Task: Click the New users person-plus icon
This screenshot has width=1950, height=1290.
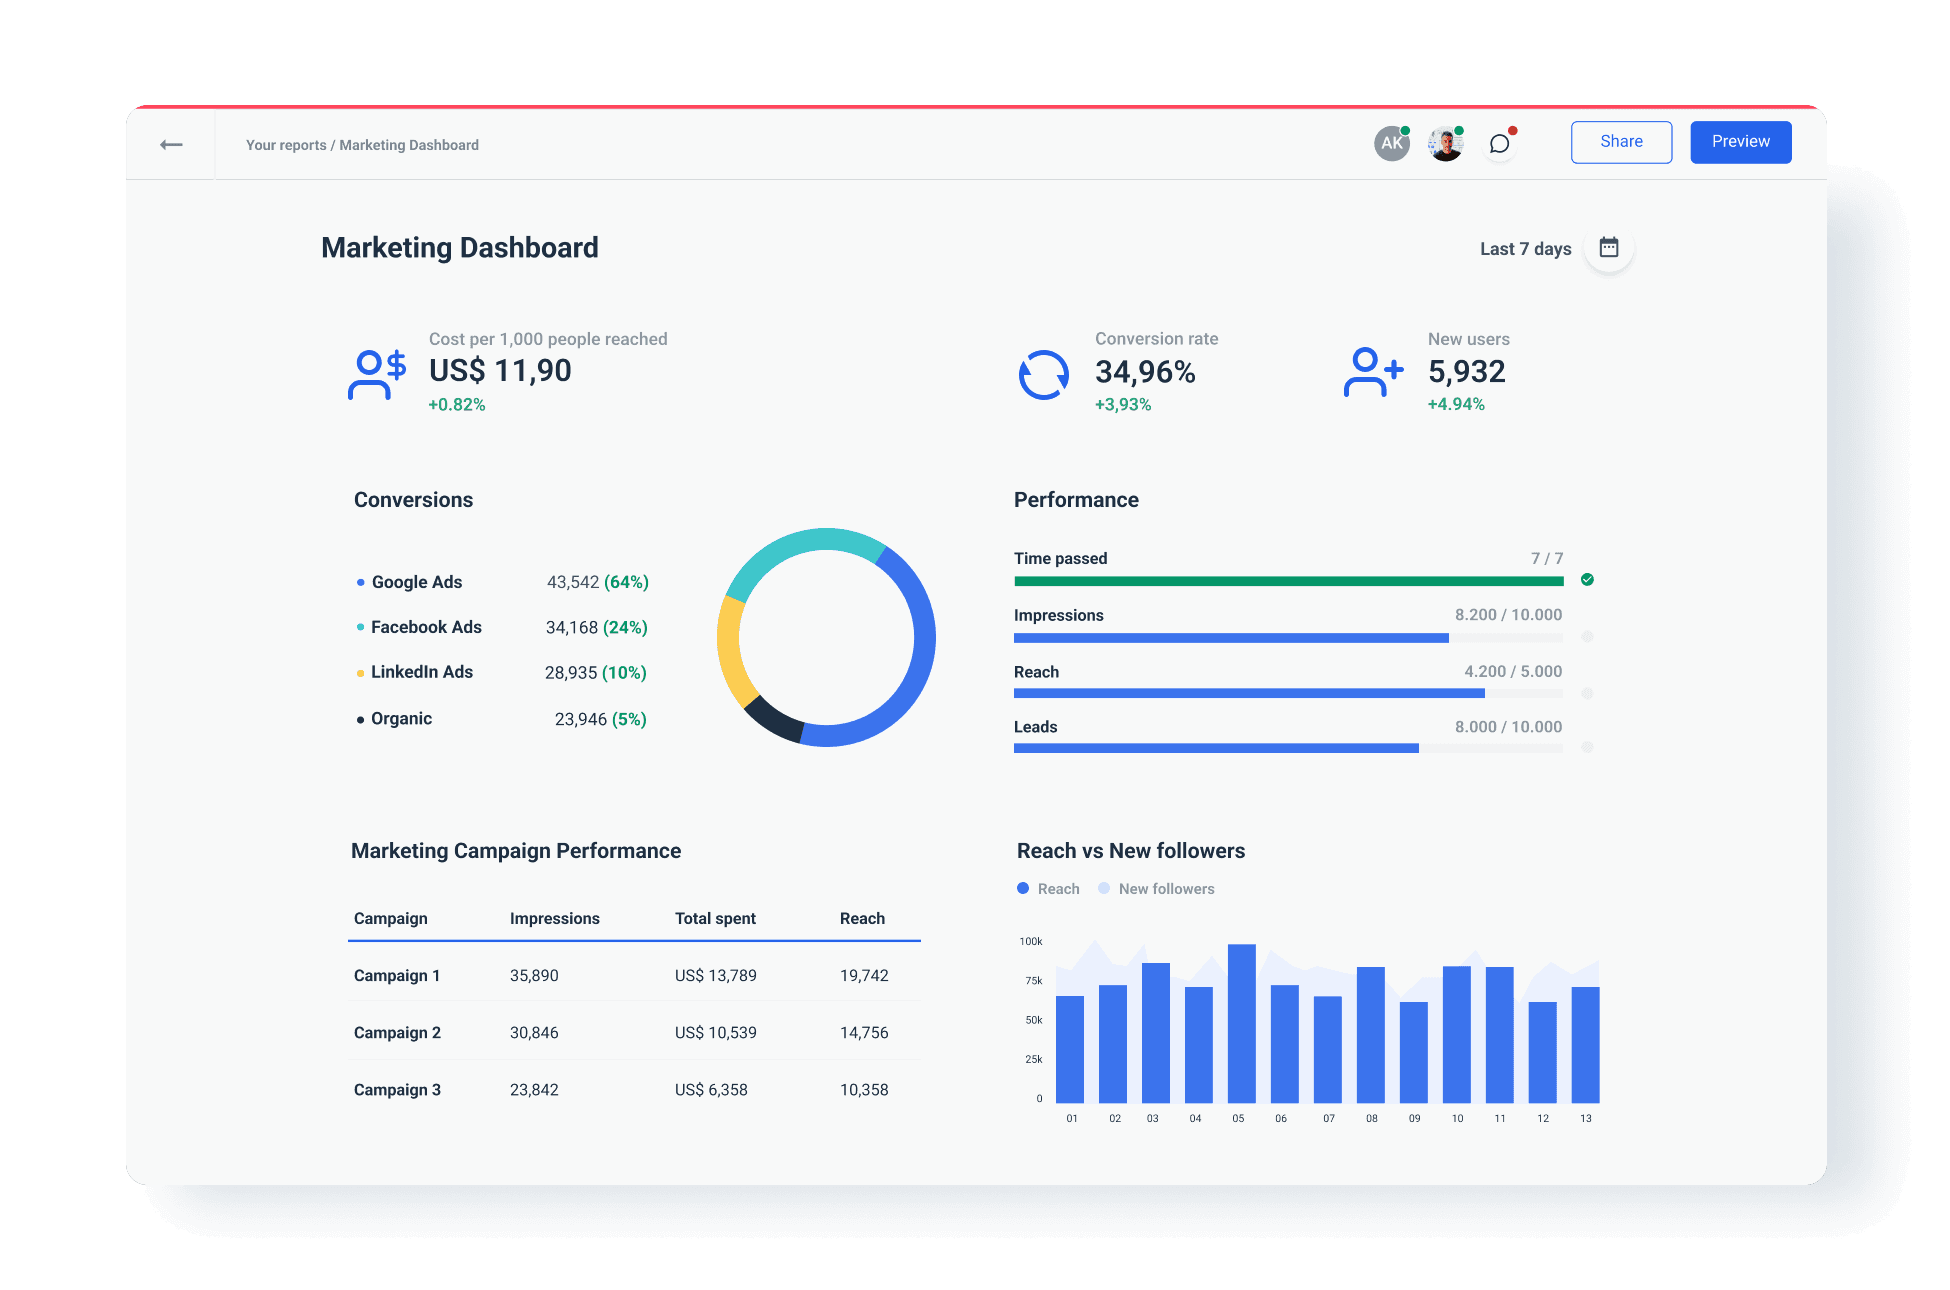Action: click(1372, 371)
